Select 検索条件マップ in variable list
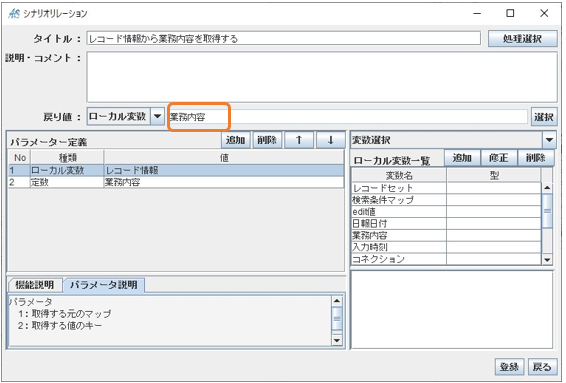The image size is (566, 383). click(399, 200)
